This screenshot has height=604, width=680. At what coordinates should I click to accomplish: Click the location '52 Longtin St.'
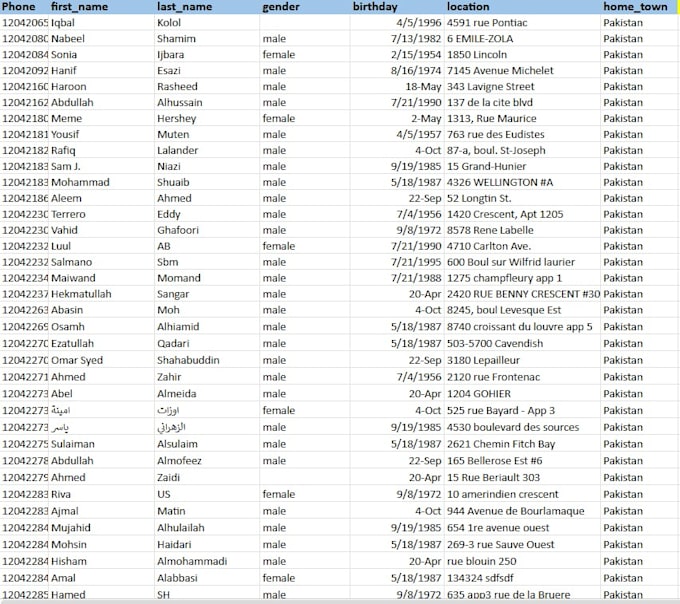479,199
